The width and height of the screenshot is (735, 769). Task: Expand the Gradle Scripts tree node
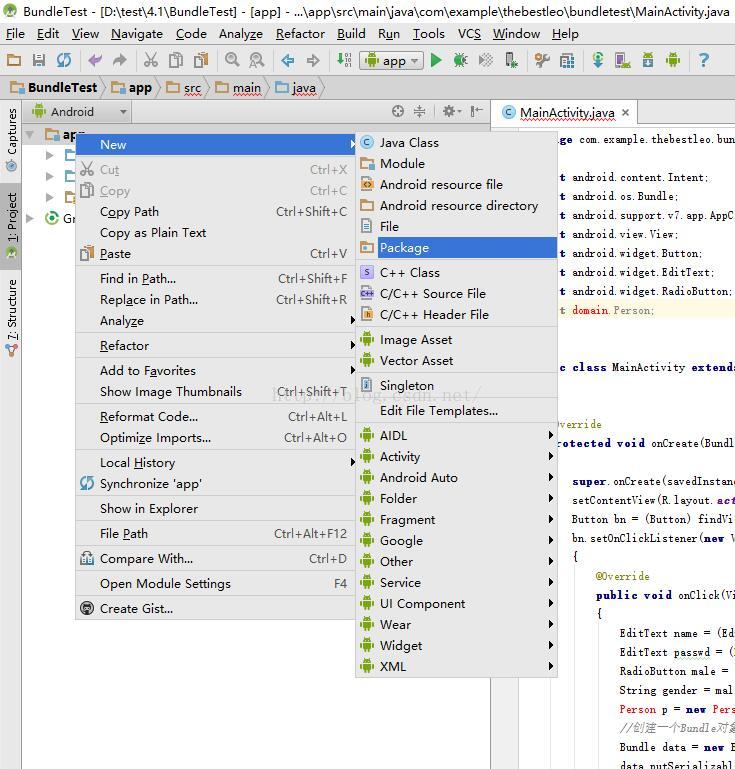click(30, 218)
